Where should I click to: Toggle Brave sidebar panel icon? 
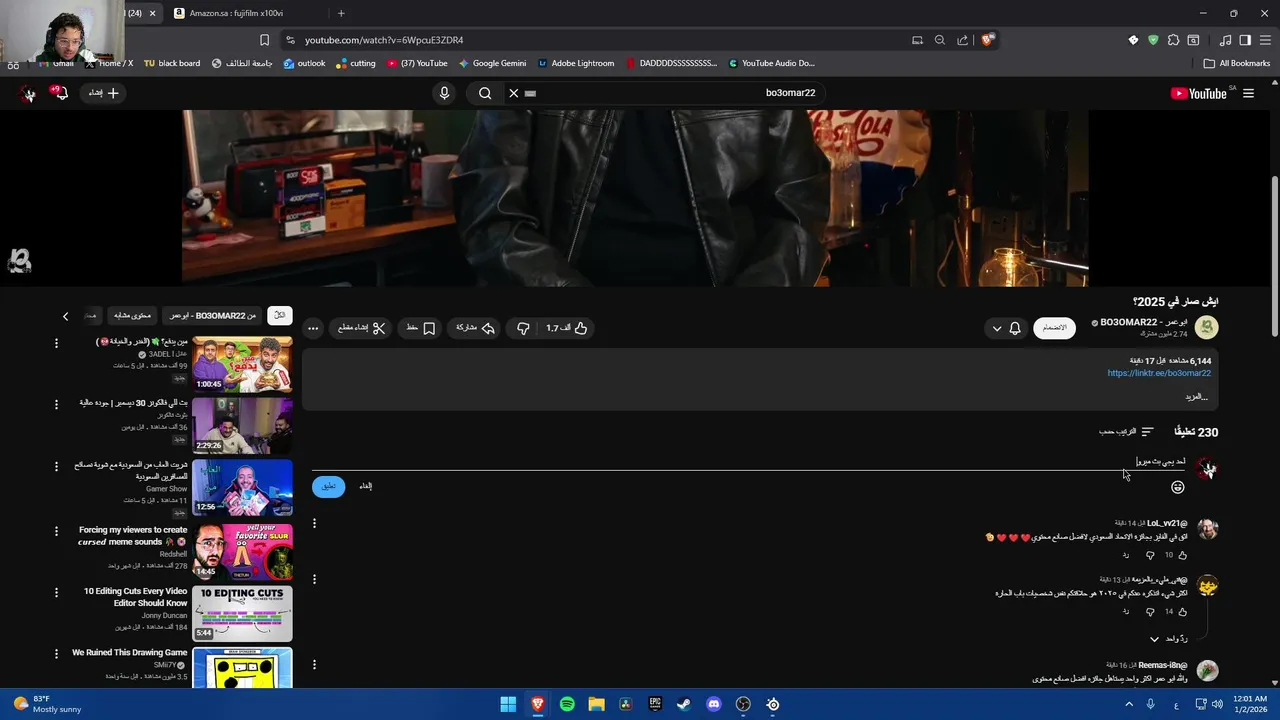coord(1245,40)
